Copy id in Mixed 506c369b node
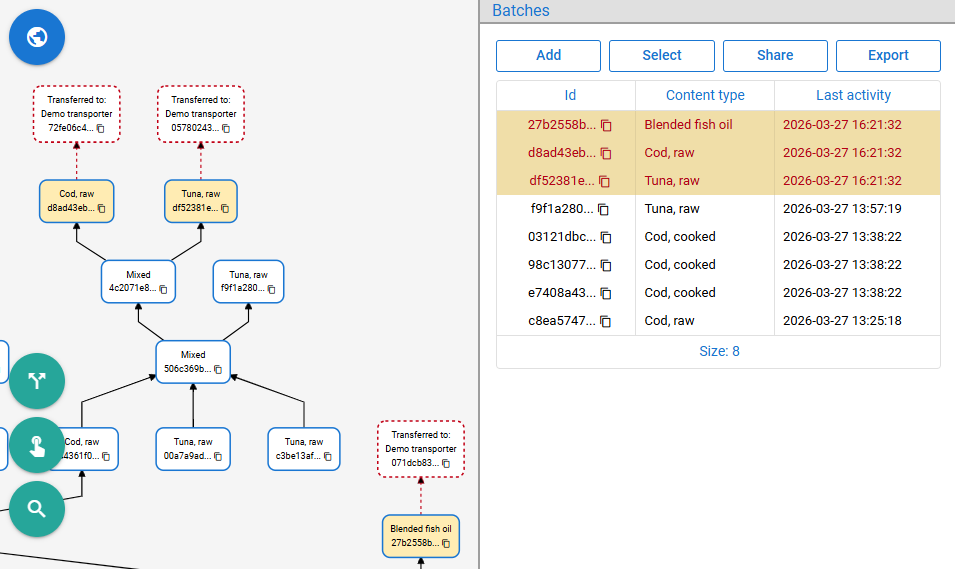Image resolution: width=955 pixels, height=569 pixels. click(218, 369)
